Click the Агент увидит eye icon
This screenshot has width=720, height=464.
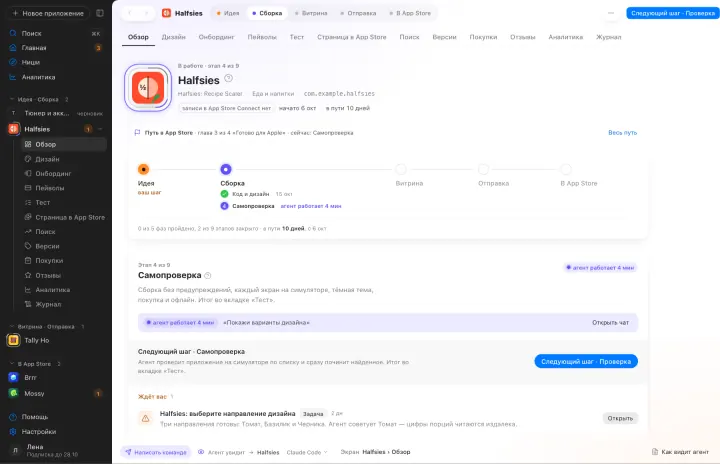point(201,452)
